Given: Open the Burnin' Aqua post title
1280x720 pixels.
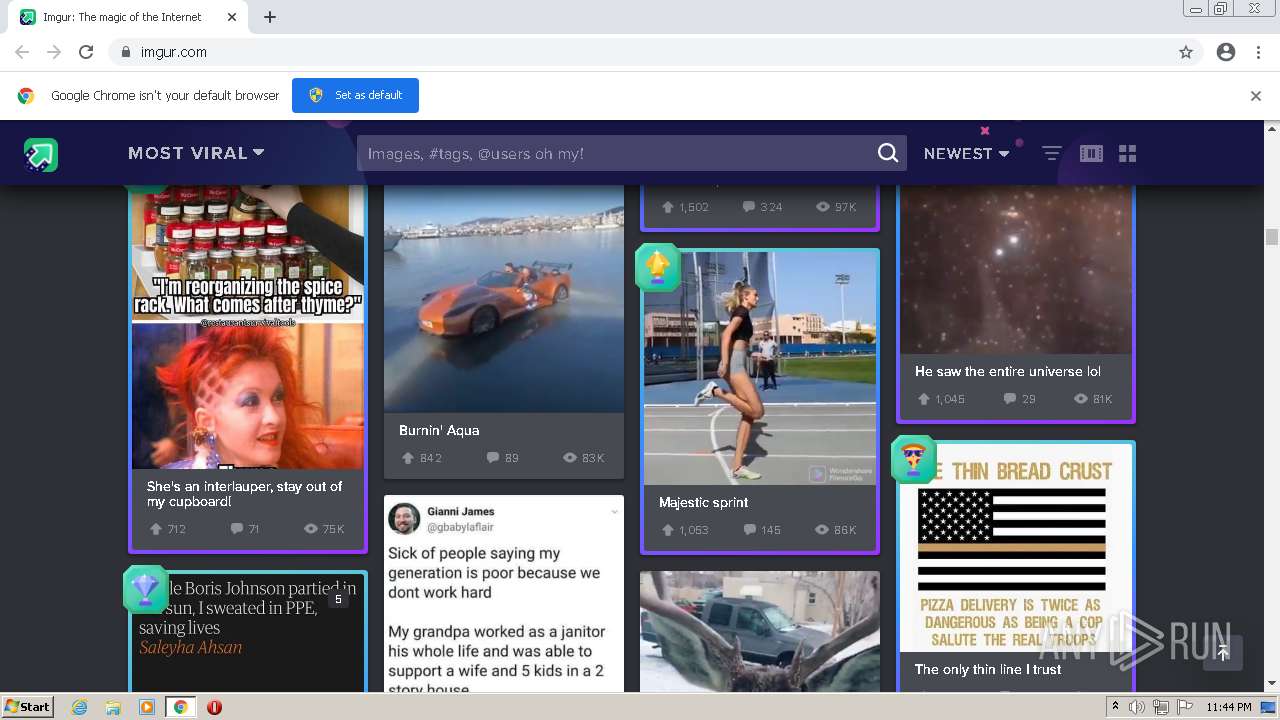Looking at the screenshot, I should (439, 430).
